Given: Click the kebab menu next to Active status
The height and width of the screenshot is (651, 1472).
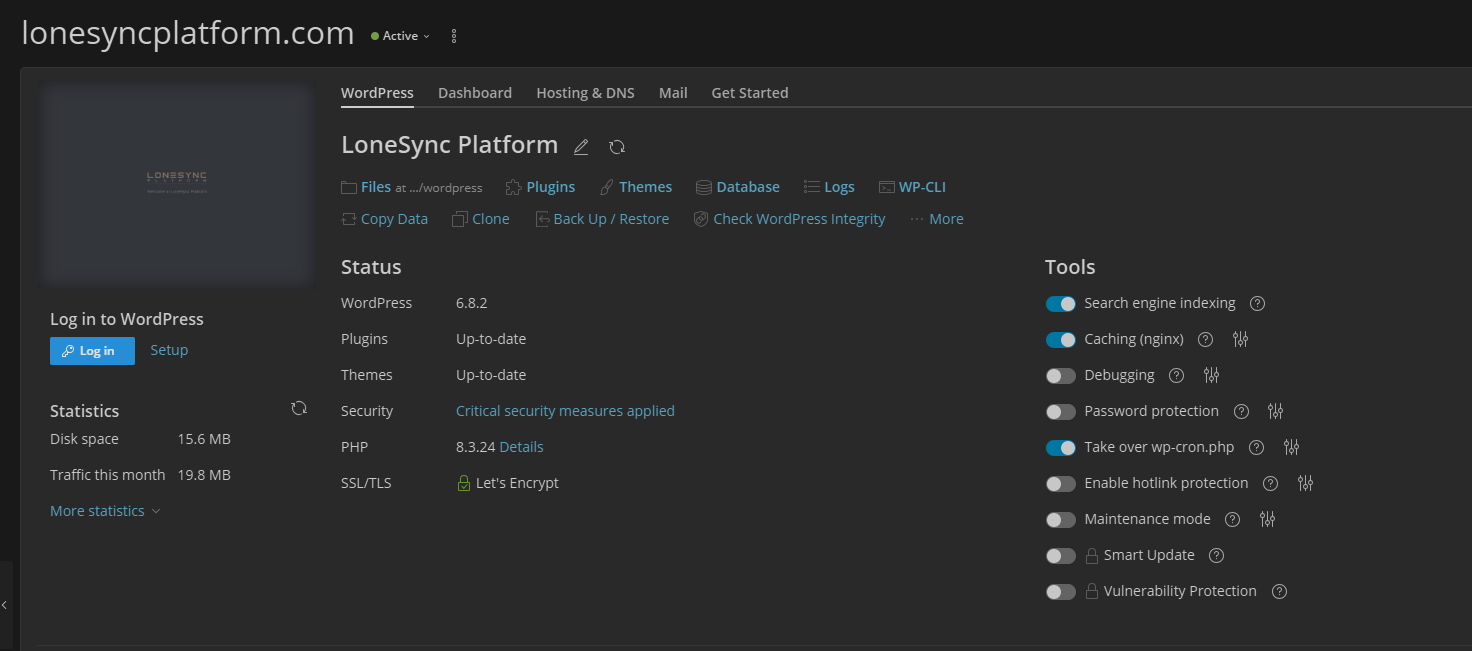Looking at the screenshot, I should pyautogui.click(x=454, y=36).
